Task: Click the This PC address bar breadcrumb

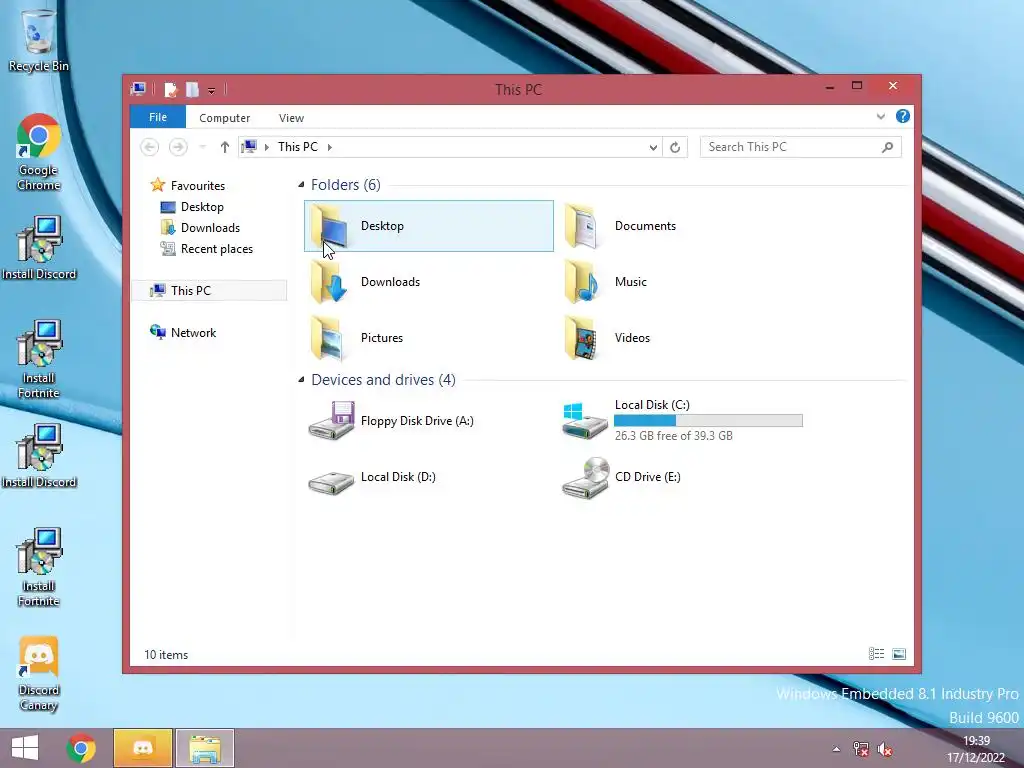Action: tap(298, 147)
